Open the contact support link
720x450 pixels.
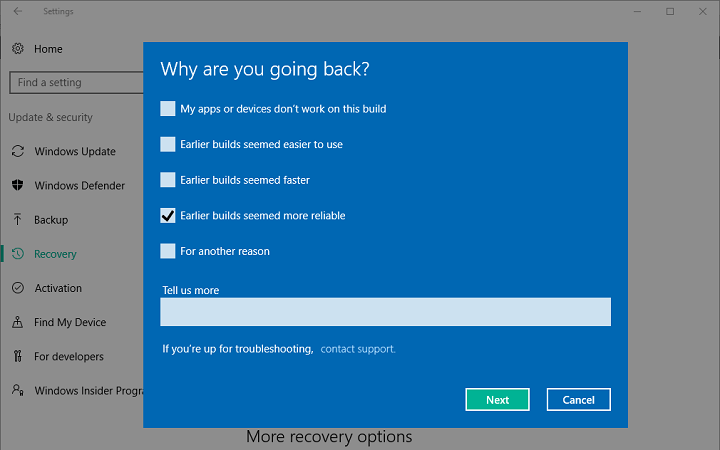point(358,349)
